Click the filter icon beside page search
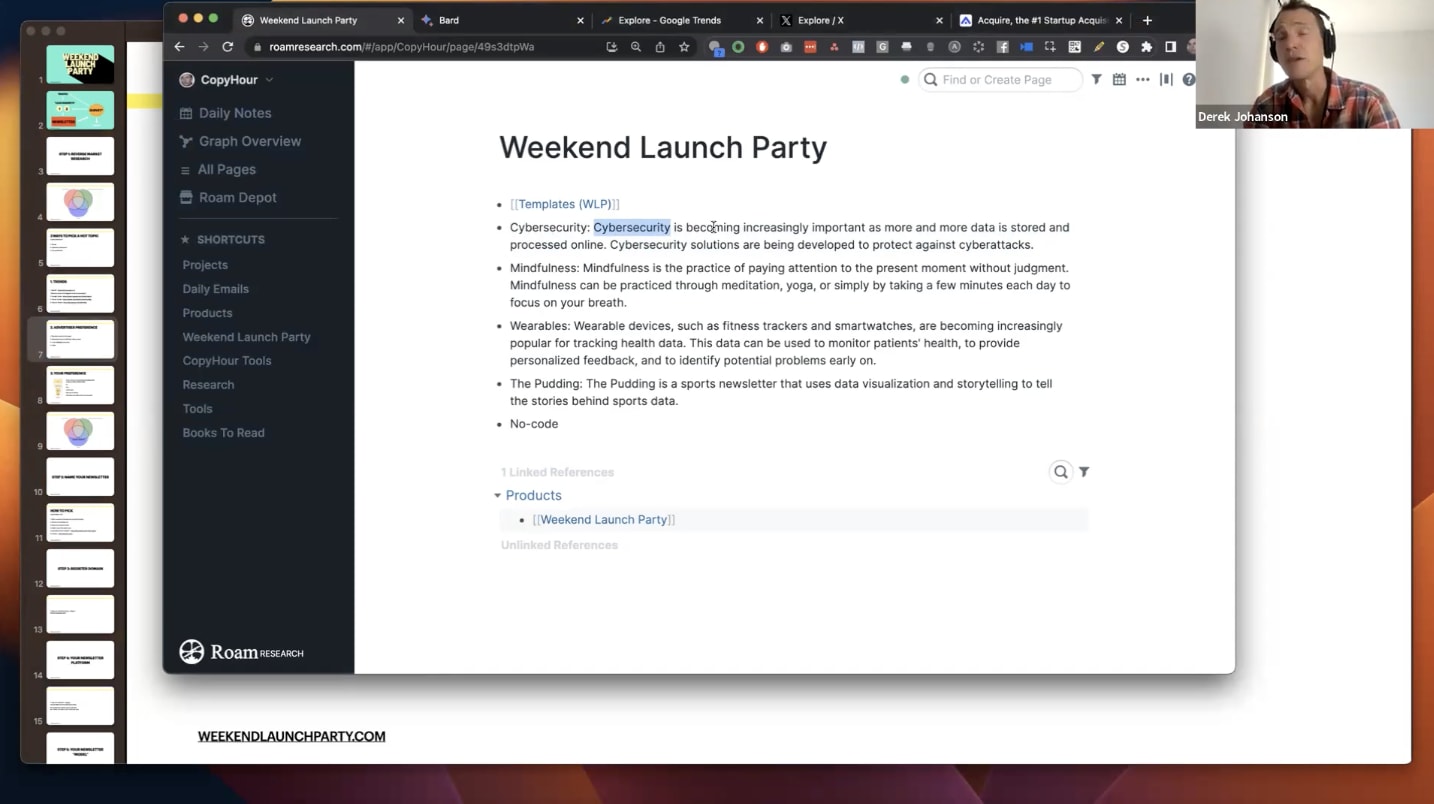Screen dimensions: 1434x804 [1096, 79]
